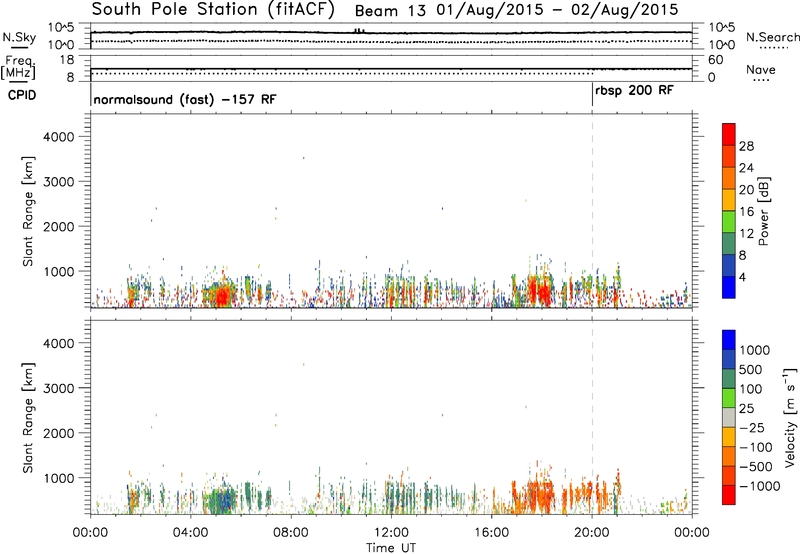Click the "-25" tick on Velocity colorbar
Viewport: 800px width, 554px height.
(x=752, y=428)
